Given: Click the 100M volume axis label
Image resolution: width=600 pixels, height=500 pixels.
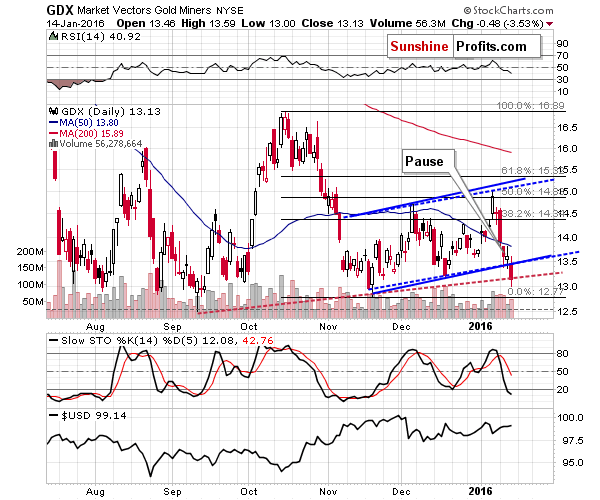Looking at the screenshot, I should [30, 285].
